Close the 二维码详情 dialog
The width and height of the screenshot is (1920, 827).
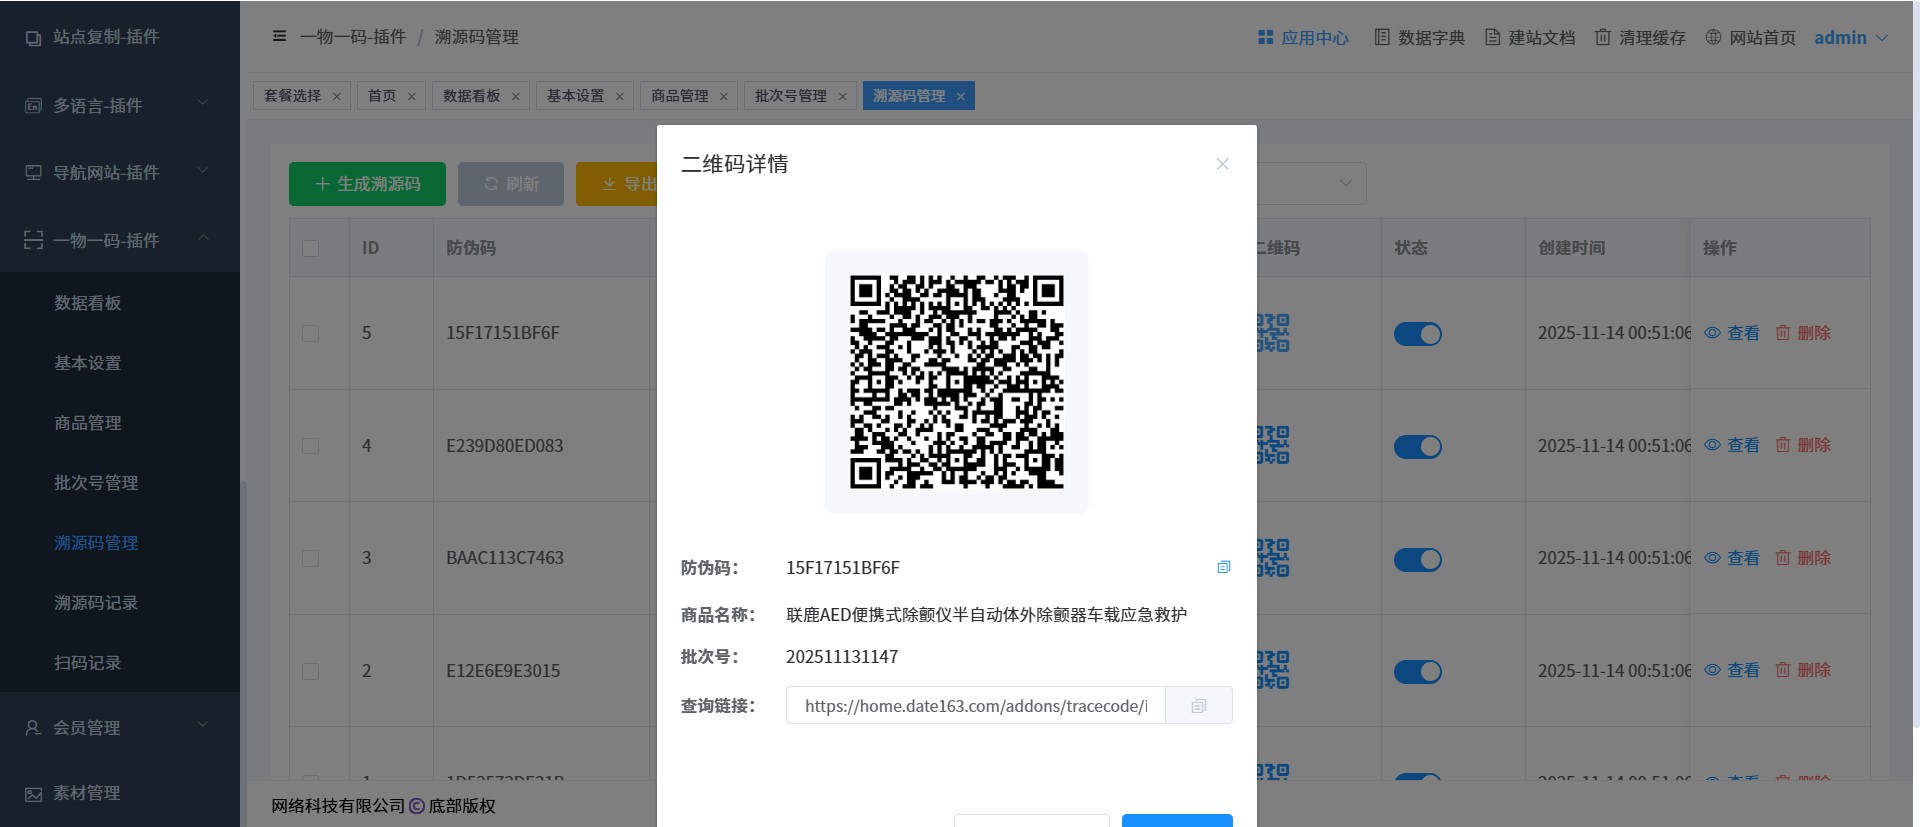1222,164
